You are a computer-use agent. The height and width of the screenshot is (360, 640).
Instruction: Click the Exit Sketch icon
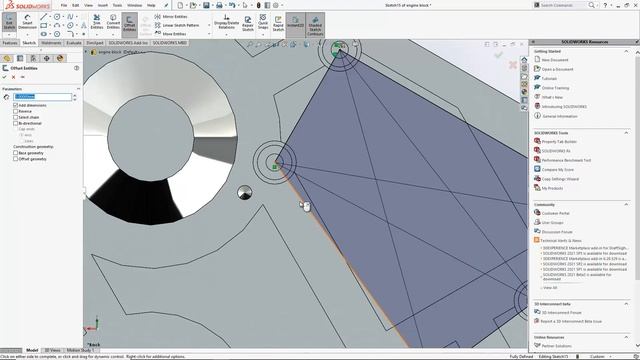point(9,22)
